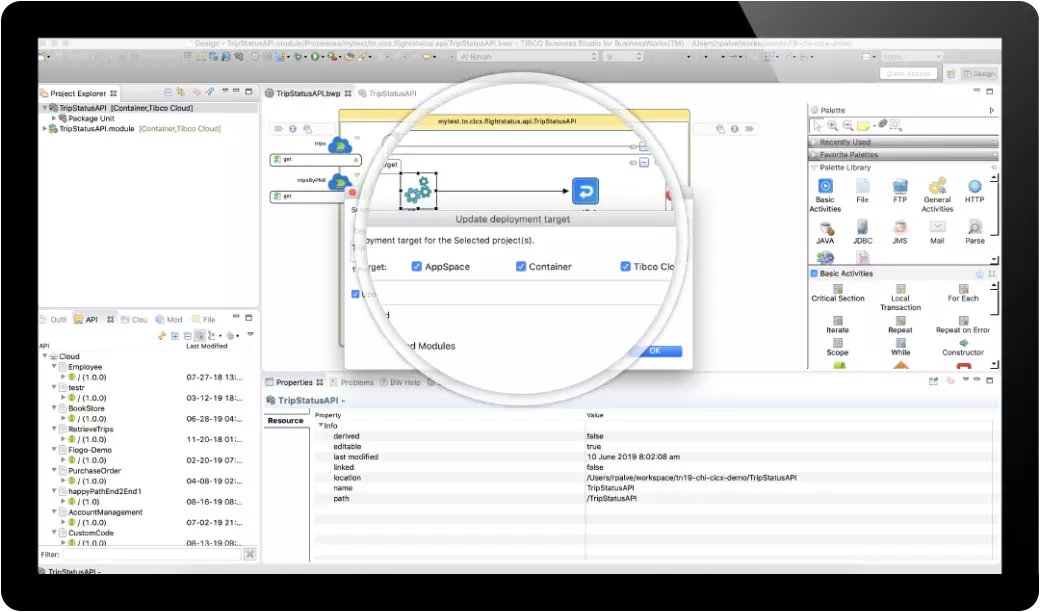Expand the Recently Used palette section

tap(903, 143)
